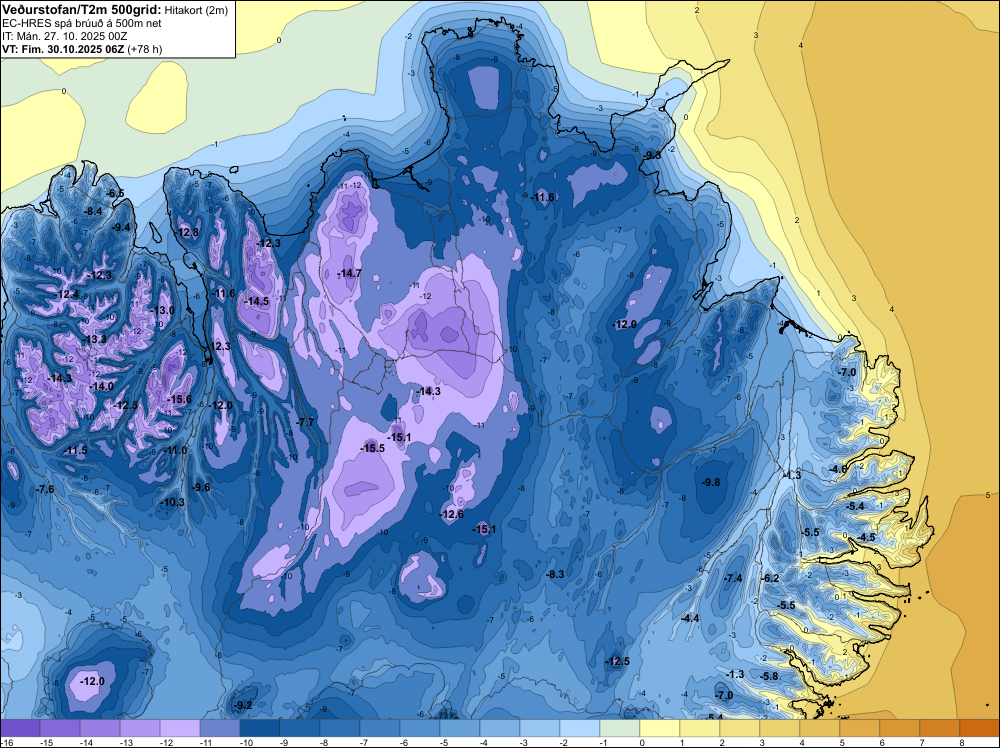
Task: Click the -4.5 temperature label
Action: tap(866, 537)
